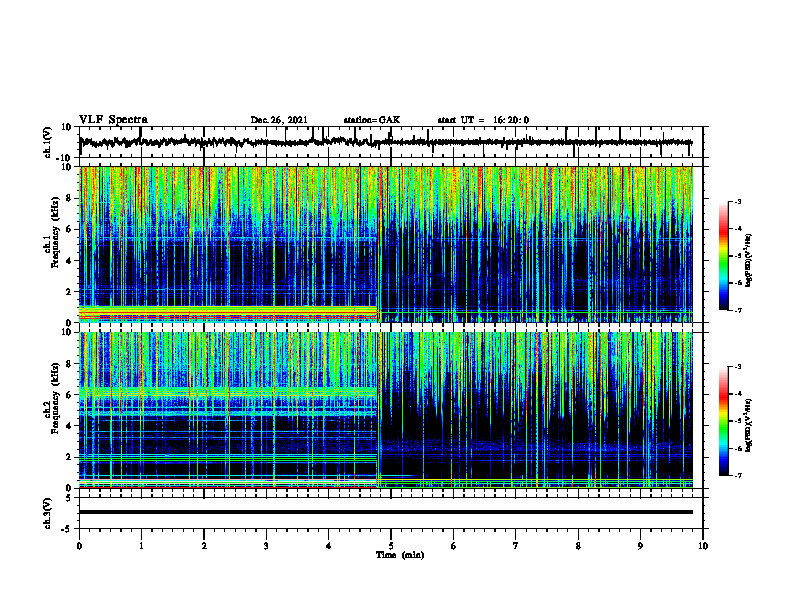Viewport: 792px width, 612px height.
Task: Click the "1" tick on the time axis
Action: click(141, 546)
